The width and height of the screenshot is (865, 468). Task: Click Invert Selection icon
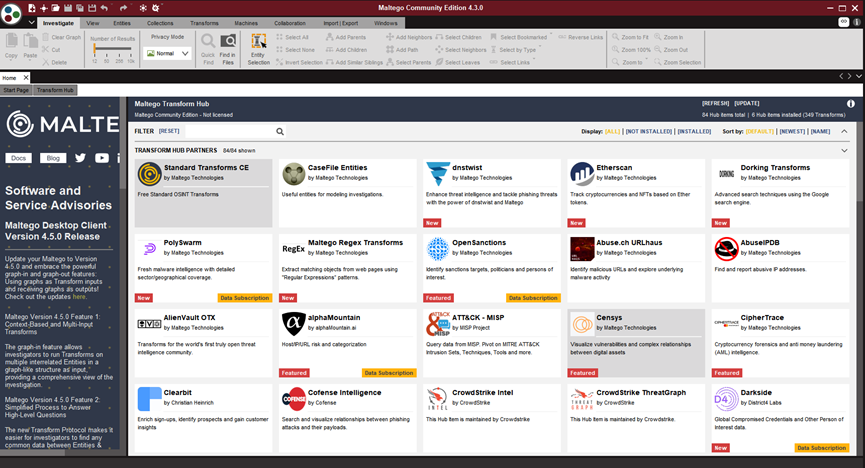click(280, 62)
